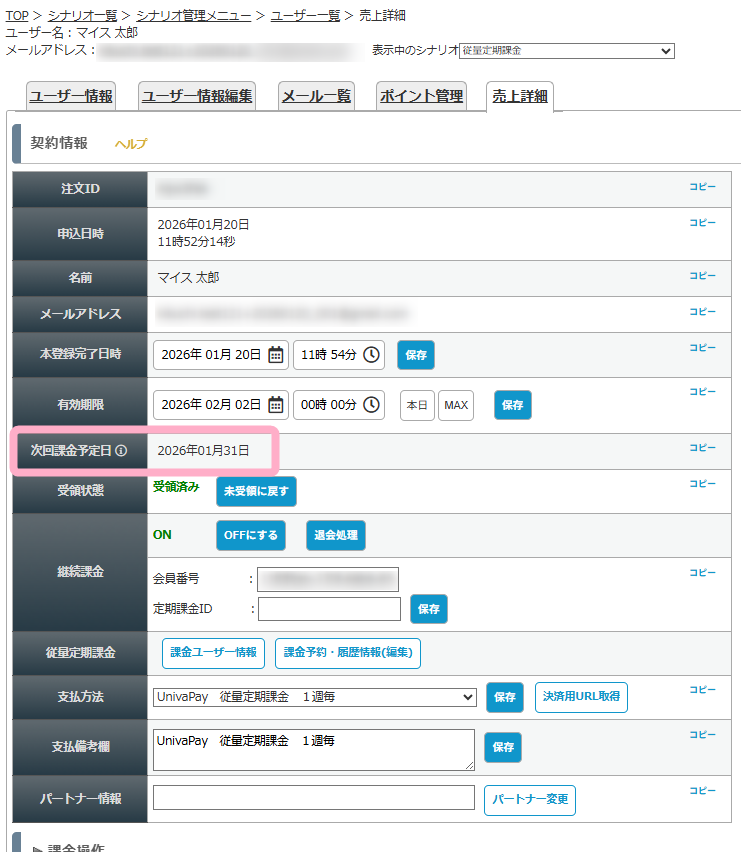This screenshot has height=852, width=741.
Task: Click the ヘルプ link beside 契約情報
Action: 131,144
